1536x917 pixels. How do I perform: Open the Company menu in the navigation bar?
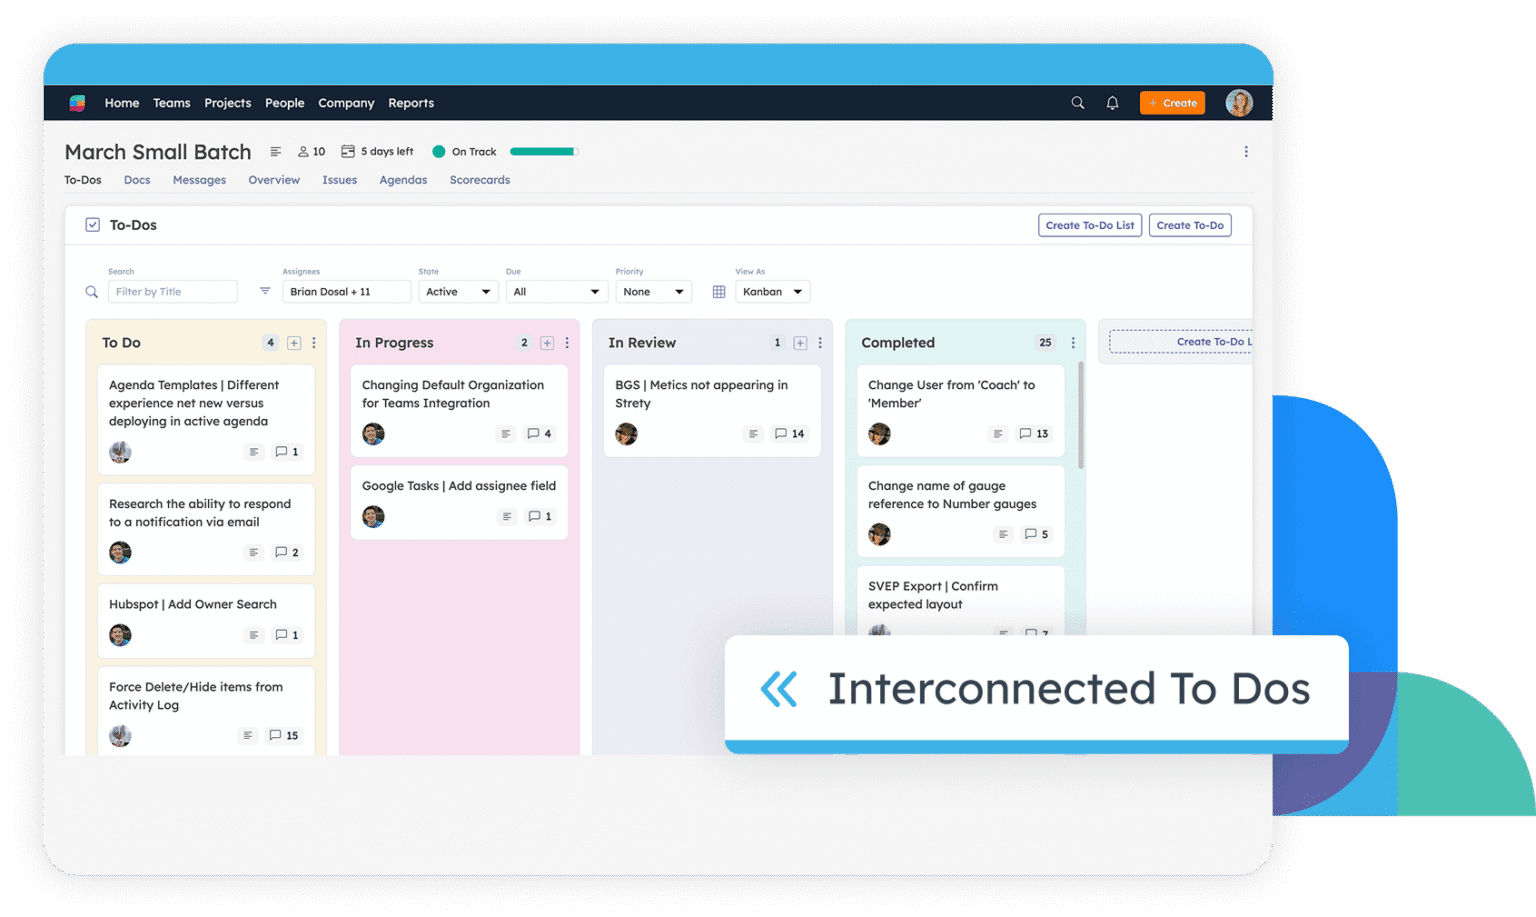pyautogui.click(x=346, y=102)
